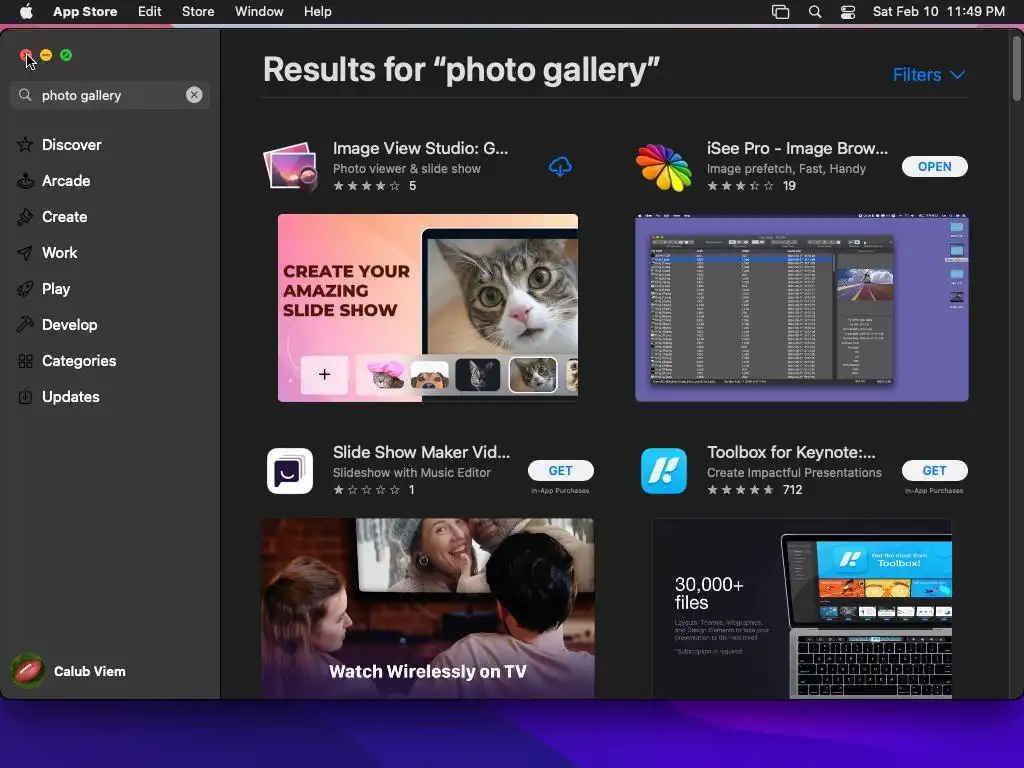Click GET for Slide Show Maker

point(560,470)
